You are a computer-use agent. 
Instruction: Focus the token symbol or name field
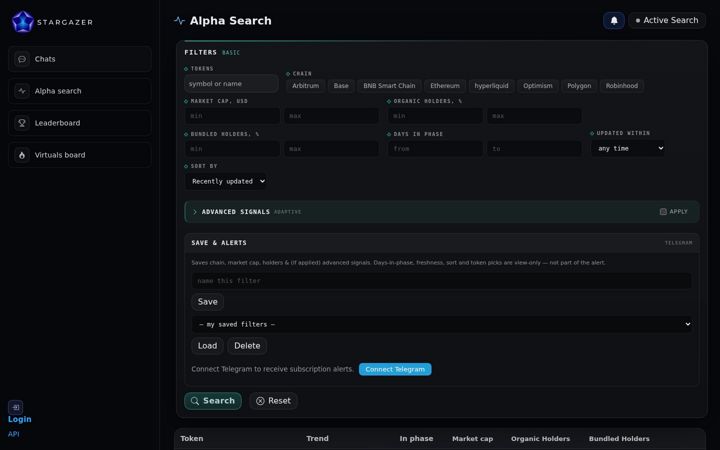[x=231, y=84]
